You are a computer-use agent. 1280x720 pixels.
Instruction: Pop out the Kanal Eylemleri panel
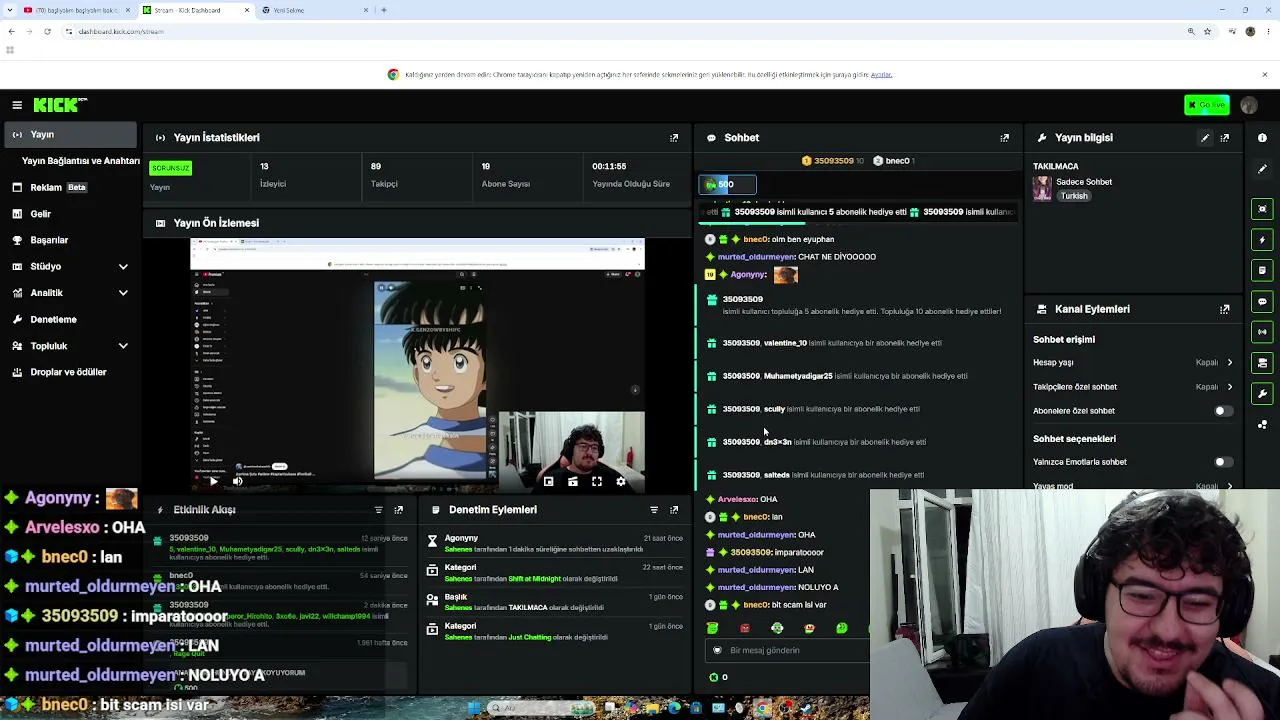pos(1225,310)
